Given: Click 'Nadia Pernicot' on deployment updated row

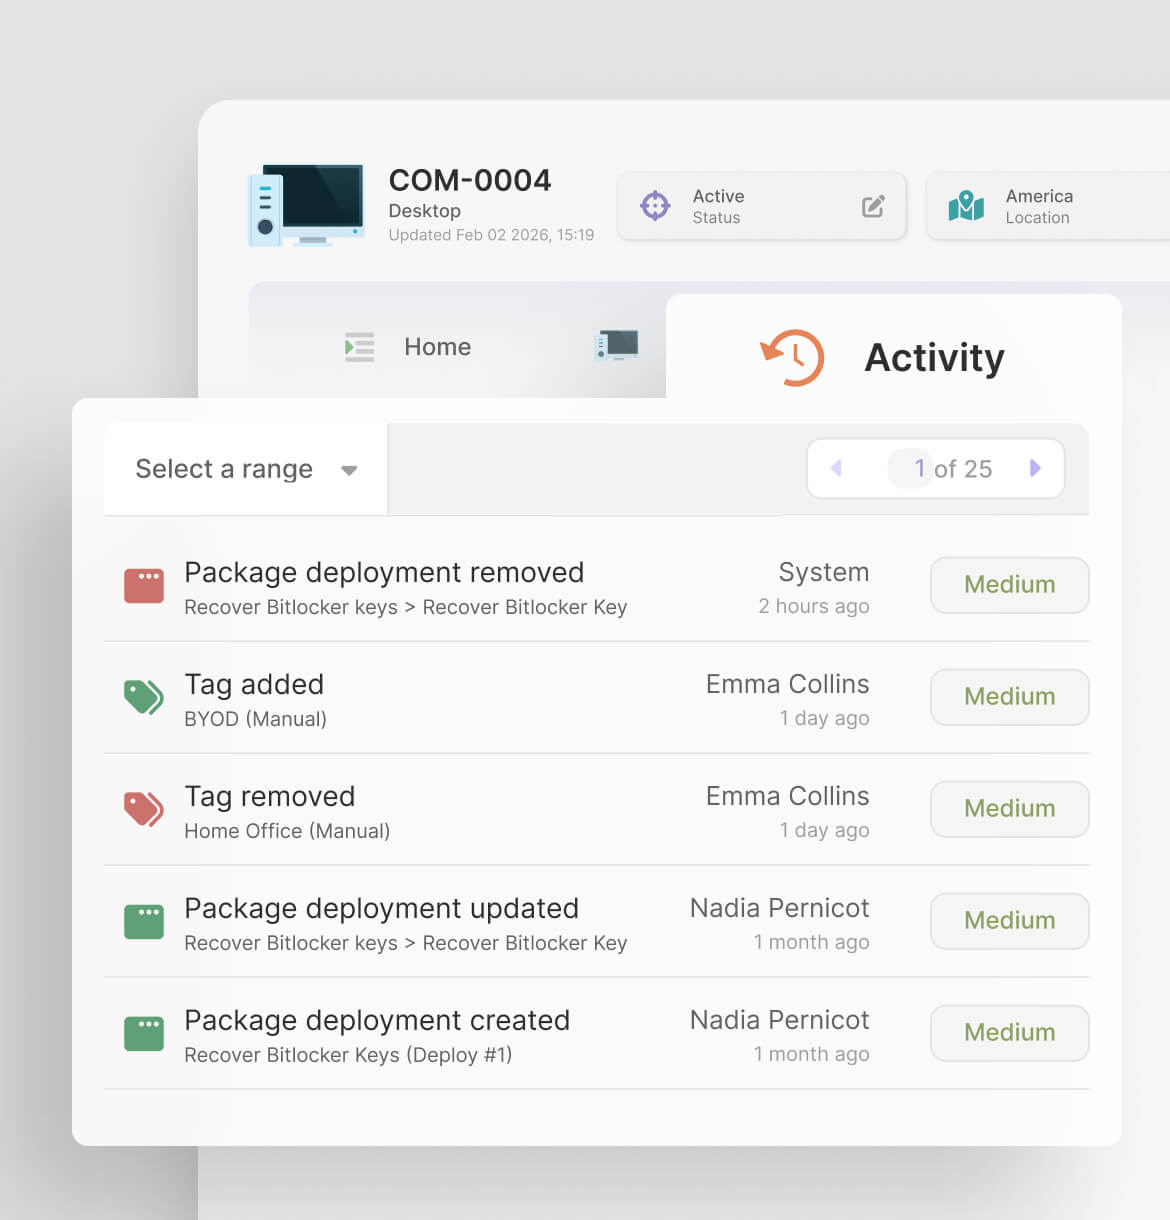Looking at the screenshot, I should [x=780, y=908].
